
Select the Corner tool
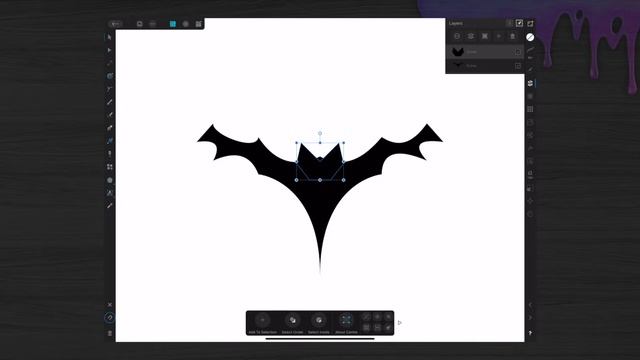(x=109, y=89)
